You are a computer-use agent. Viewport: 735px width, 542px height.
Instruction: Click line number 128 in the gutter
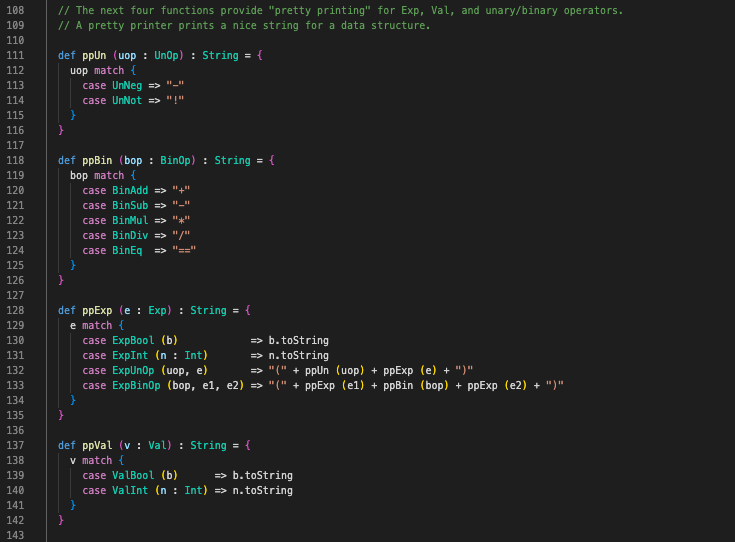[x=15, y=310]
